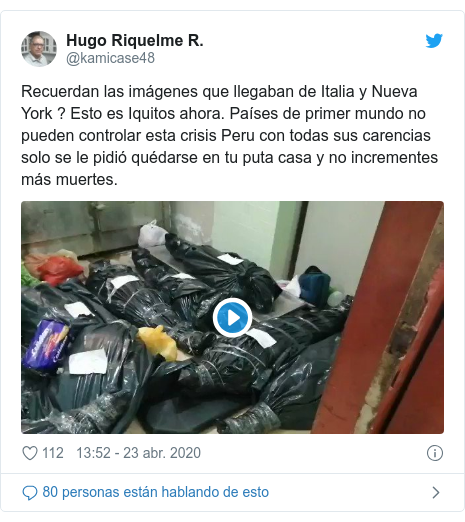Click the tweet text starting with 'Recuerdan las imágenes'
The image size is (465, 522).
point(229,135)
